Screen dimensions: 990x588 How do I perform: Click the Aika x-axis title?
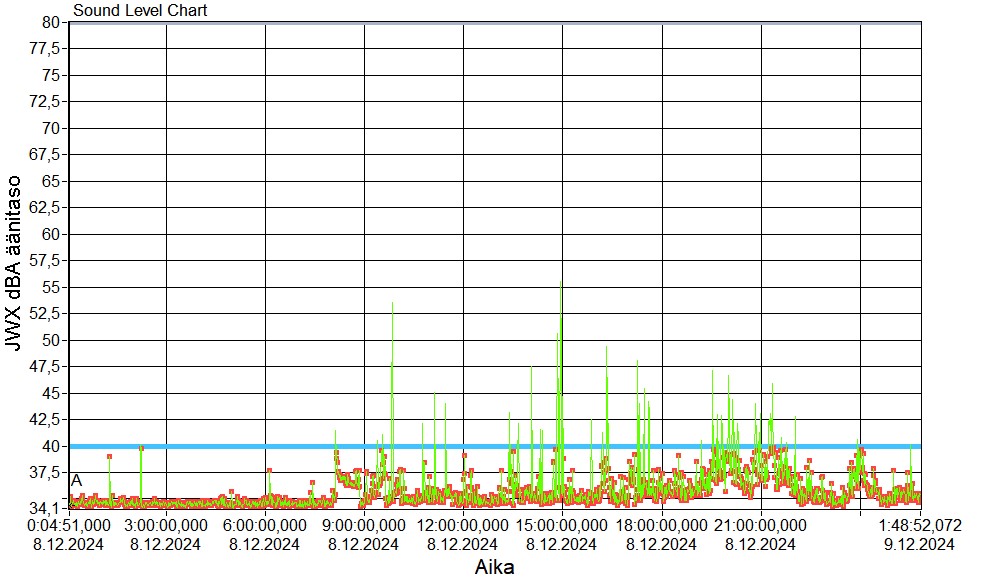(x=494, y=567)
